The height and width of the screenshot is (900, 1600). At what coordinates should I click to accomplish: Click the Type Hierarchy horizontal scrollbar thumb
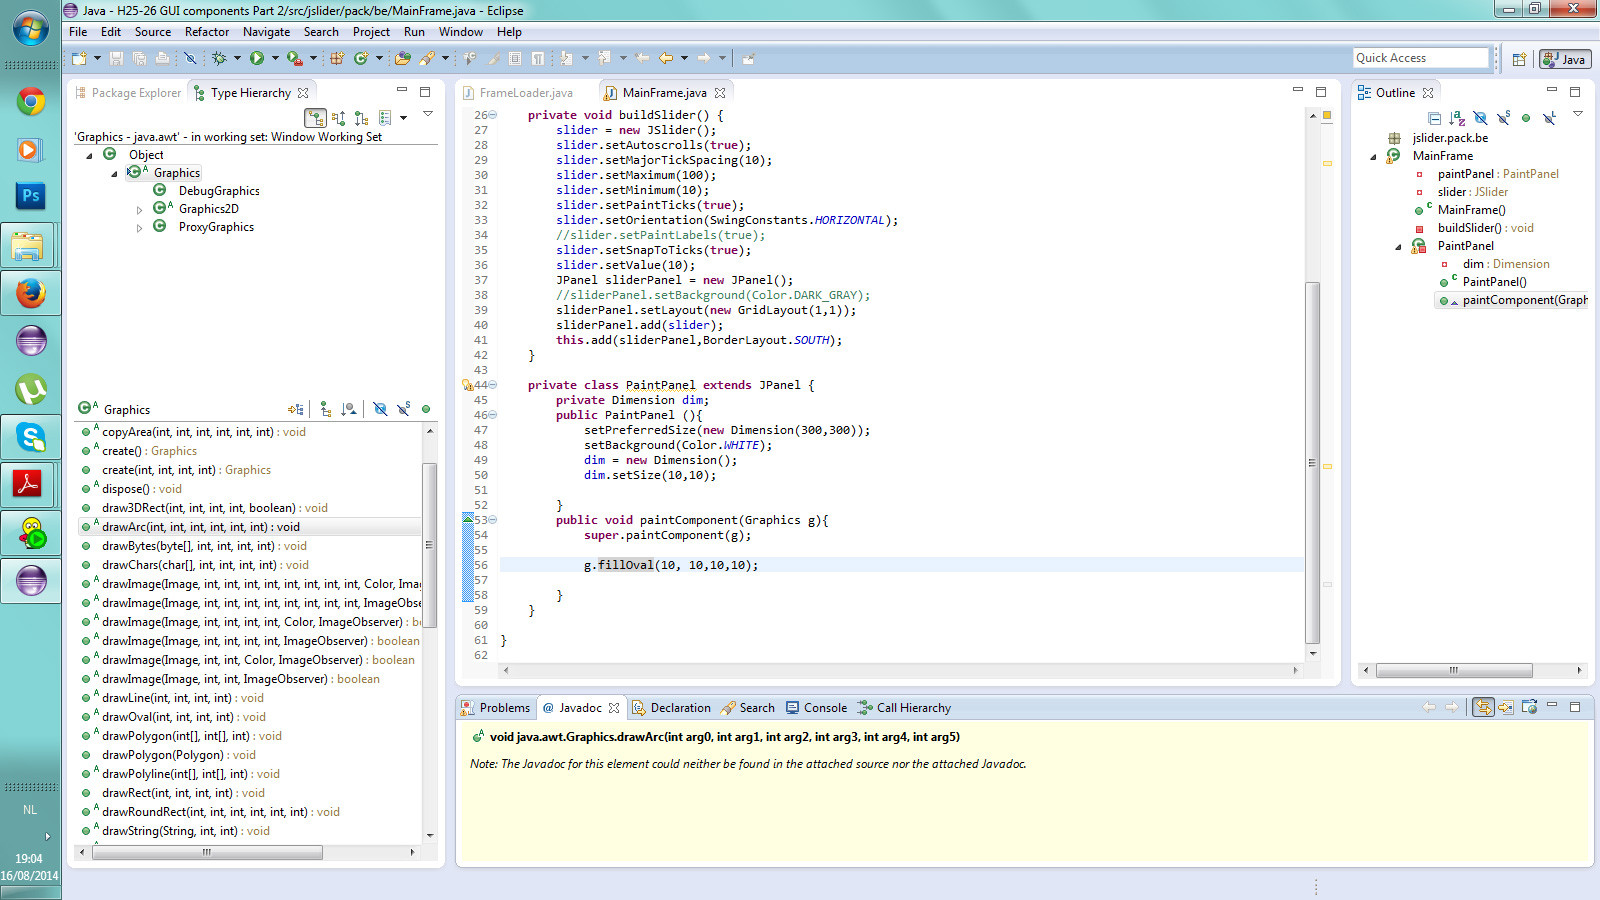coord(207,852)
